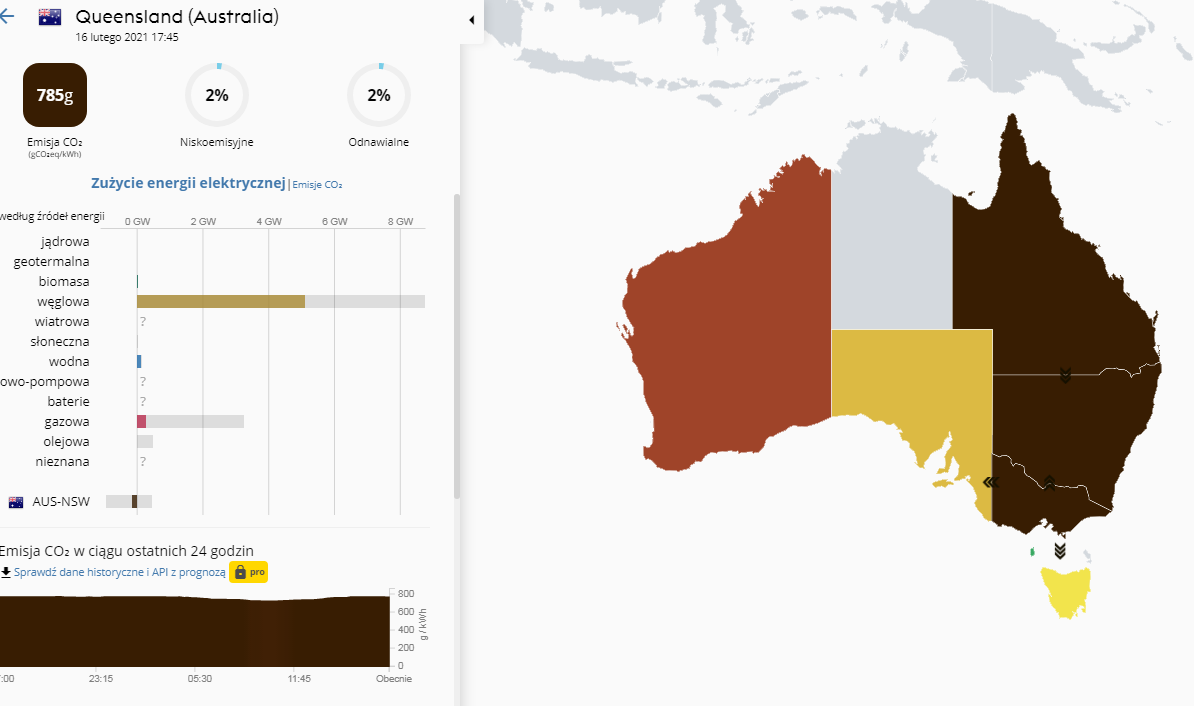Click the back arrow beside Queensland

(7, 17)
